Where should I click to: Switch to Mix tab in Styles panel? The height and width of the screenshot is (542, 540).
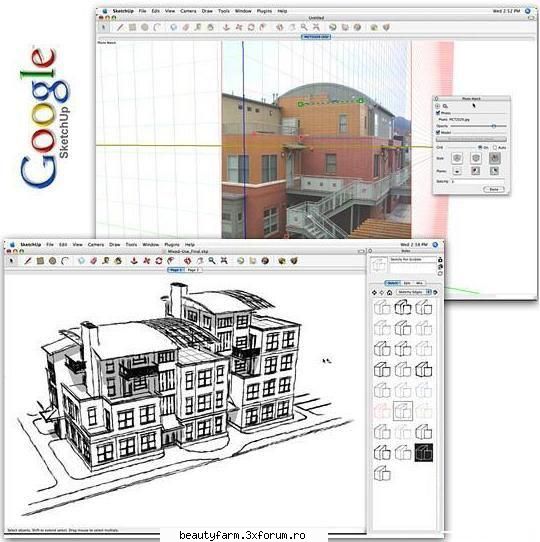[x=419, y=283]
